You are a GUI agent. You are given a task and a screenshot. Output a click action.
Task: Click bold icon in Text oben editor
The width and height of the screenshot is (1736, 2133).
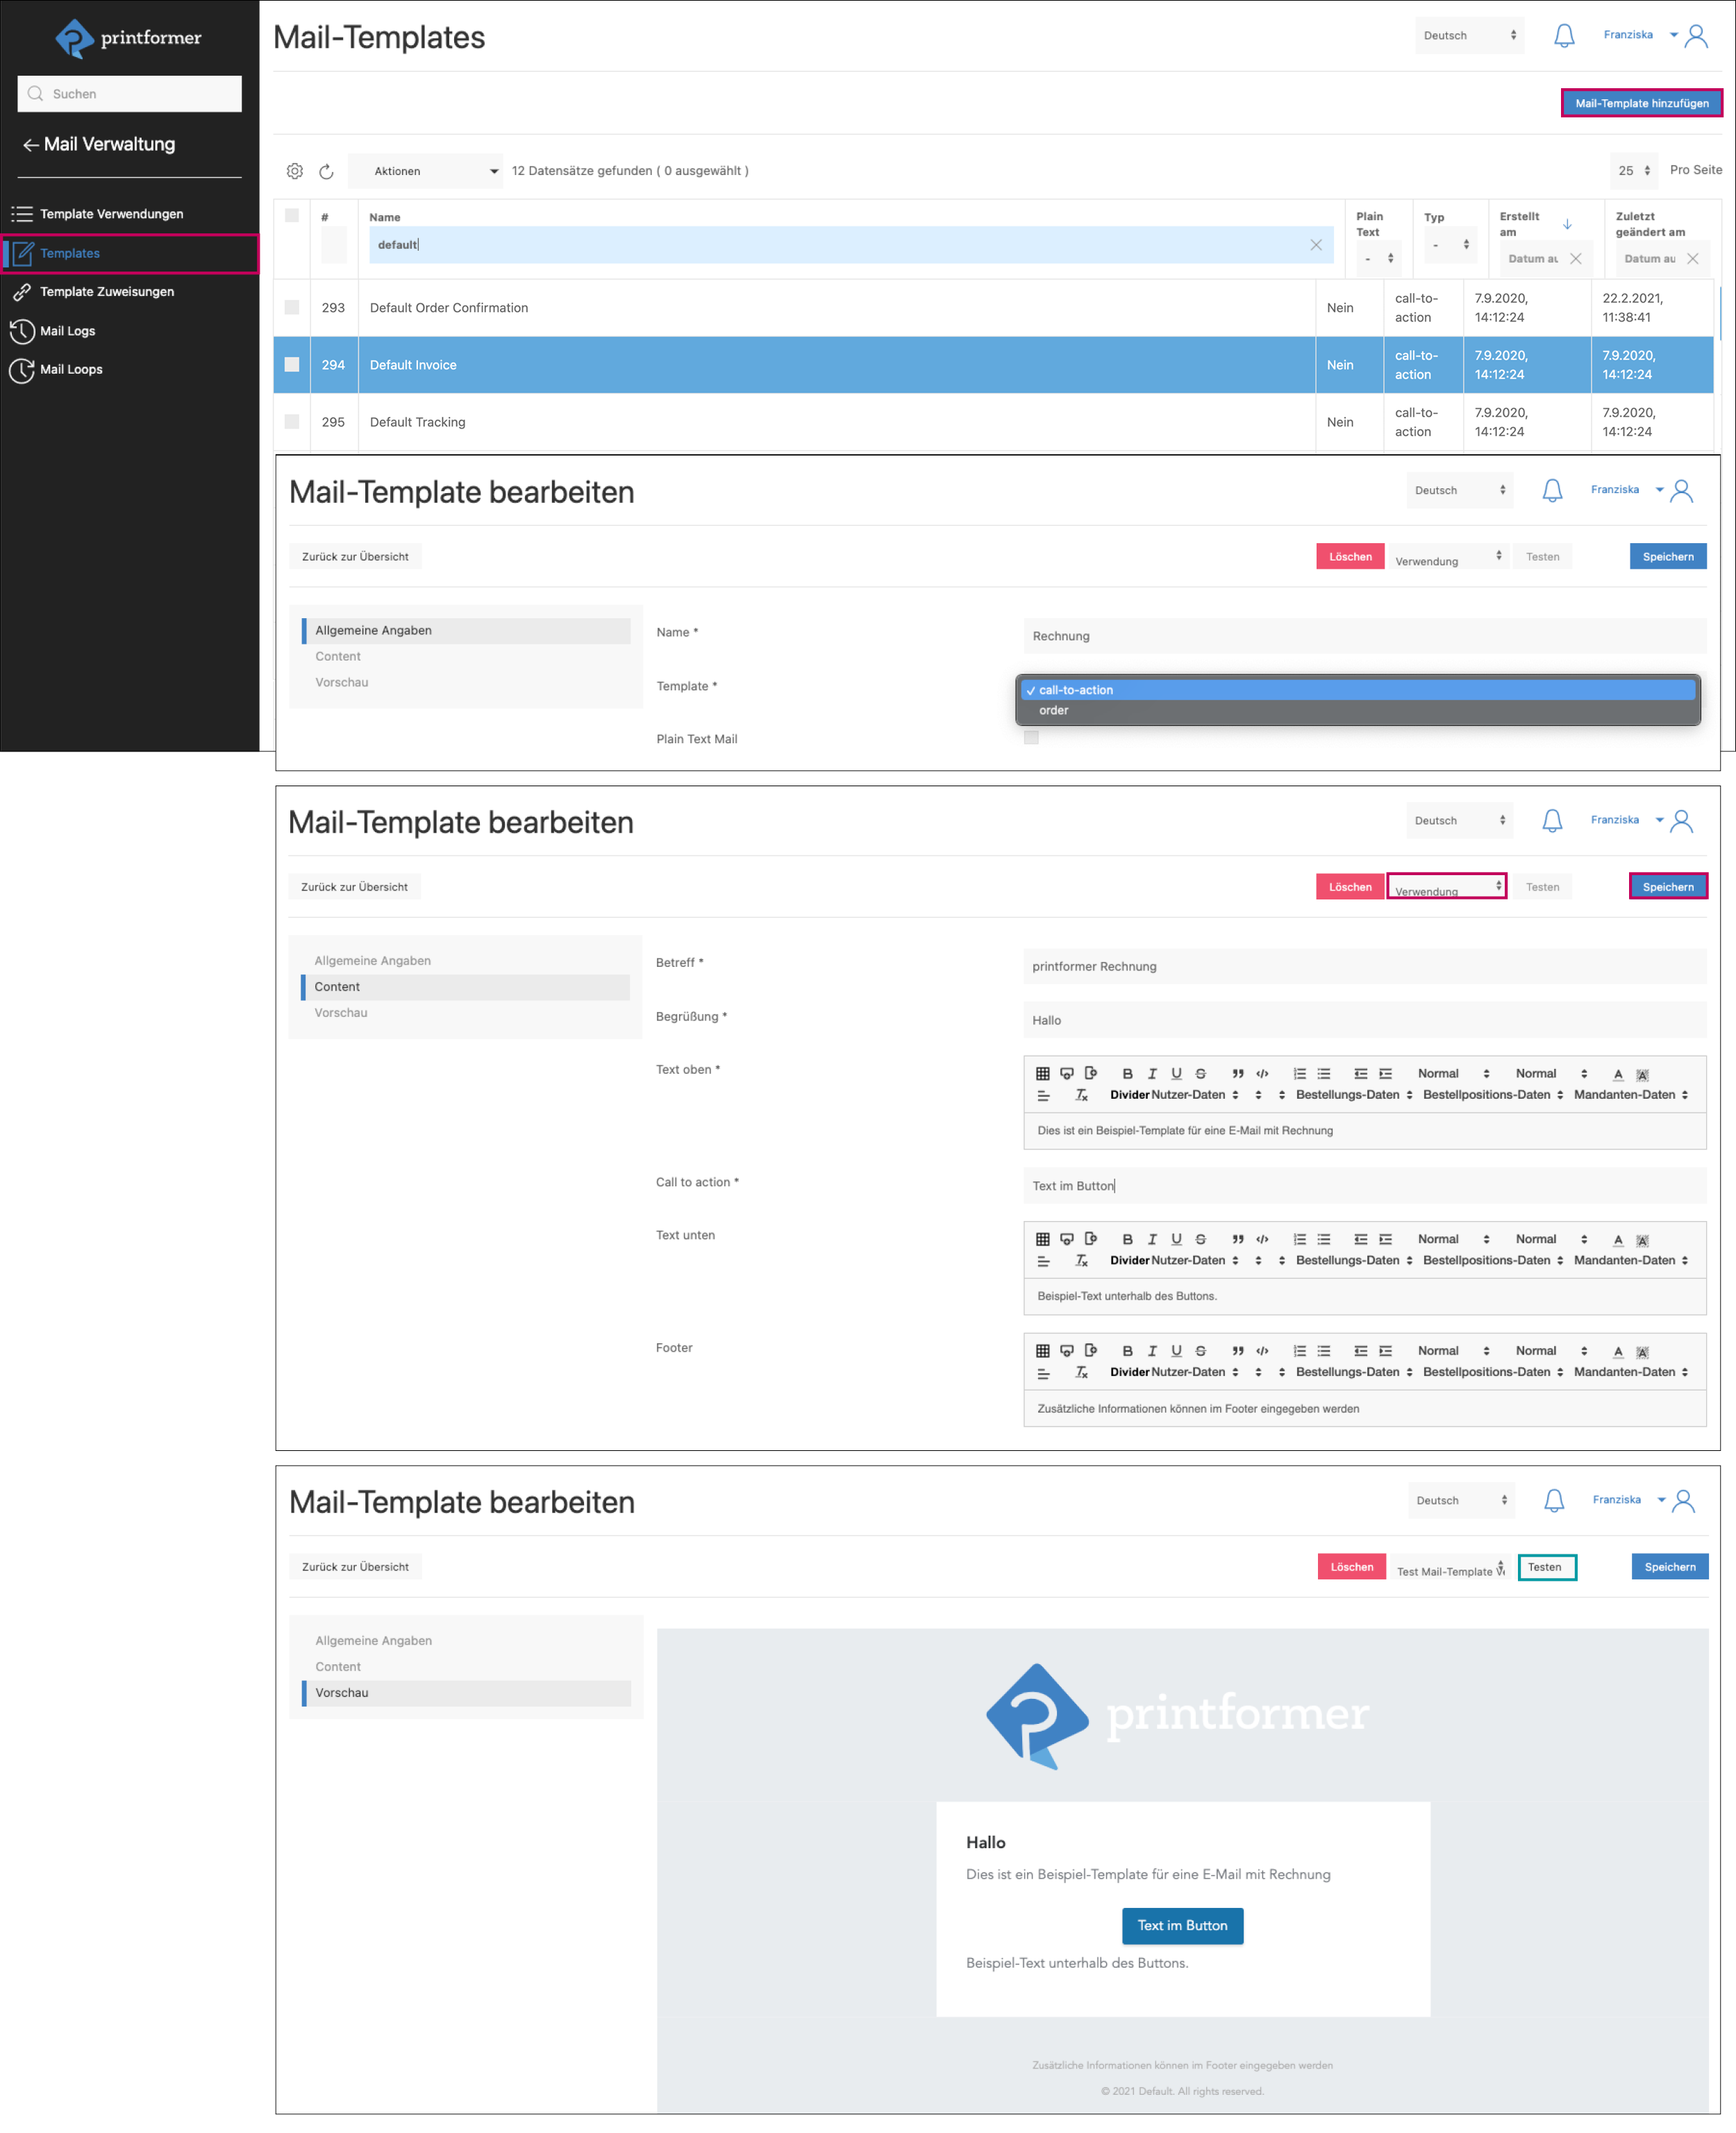[x=1127, y=1073]
